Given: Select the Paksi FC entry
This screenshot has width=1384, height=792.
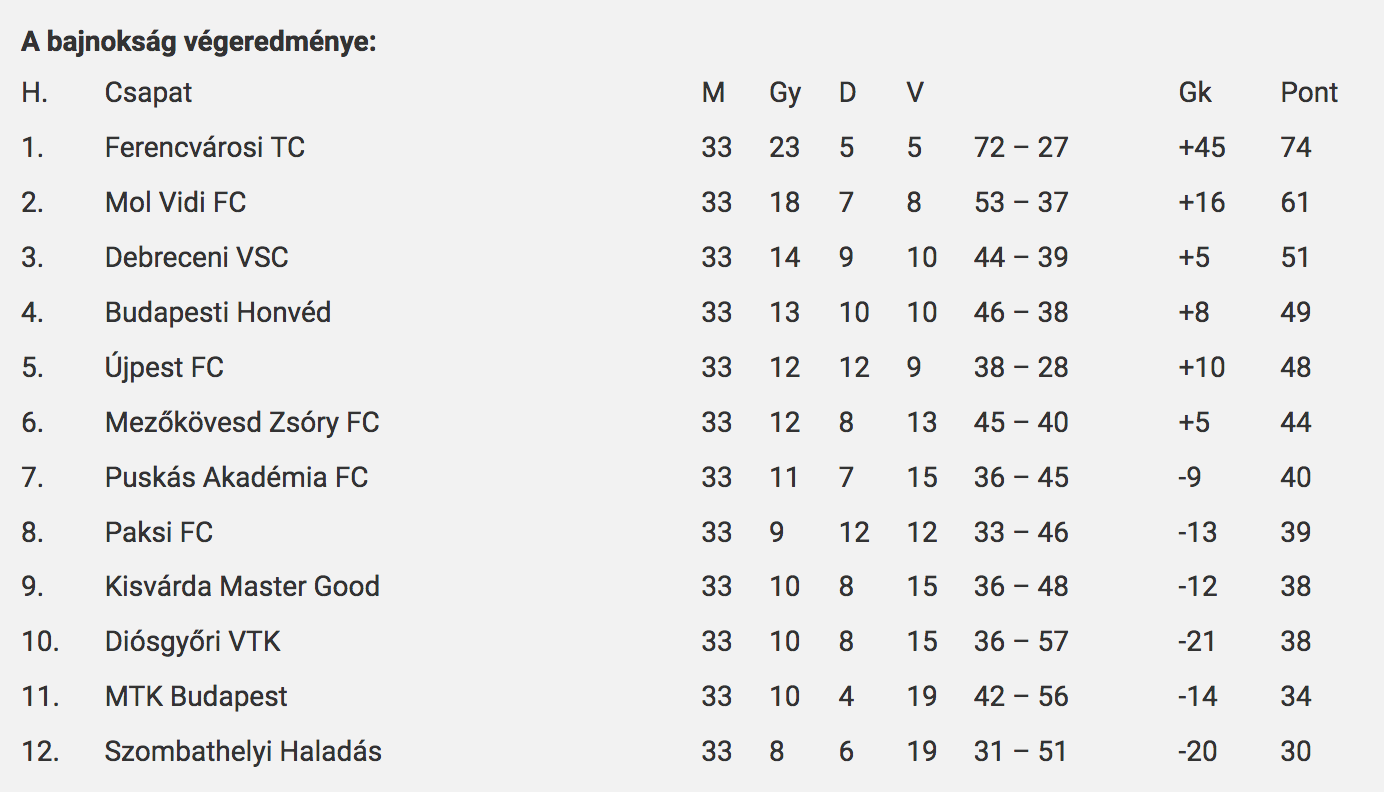Looking at the screenshot, I should (159, 533).
